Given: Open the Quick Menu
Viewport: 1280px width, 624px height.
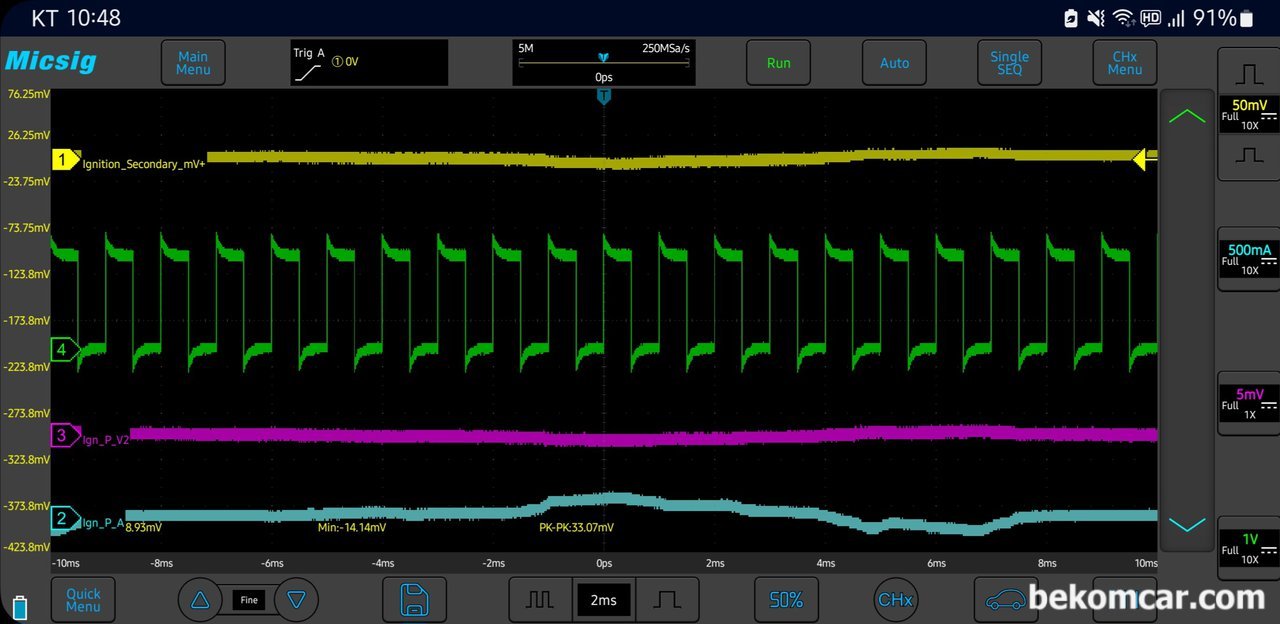Looking at the screenshot, I should (83, 600).
